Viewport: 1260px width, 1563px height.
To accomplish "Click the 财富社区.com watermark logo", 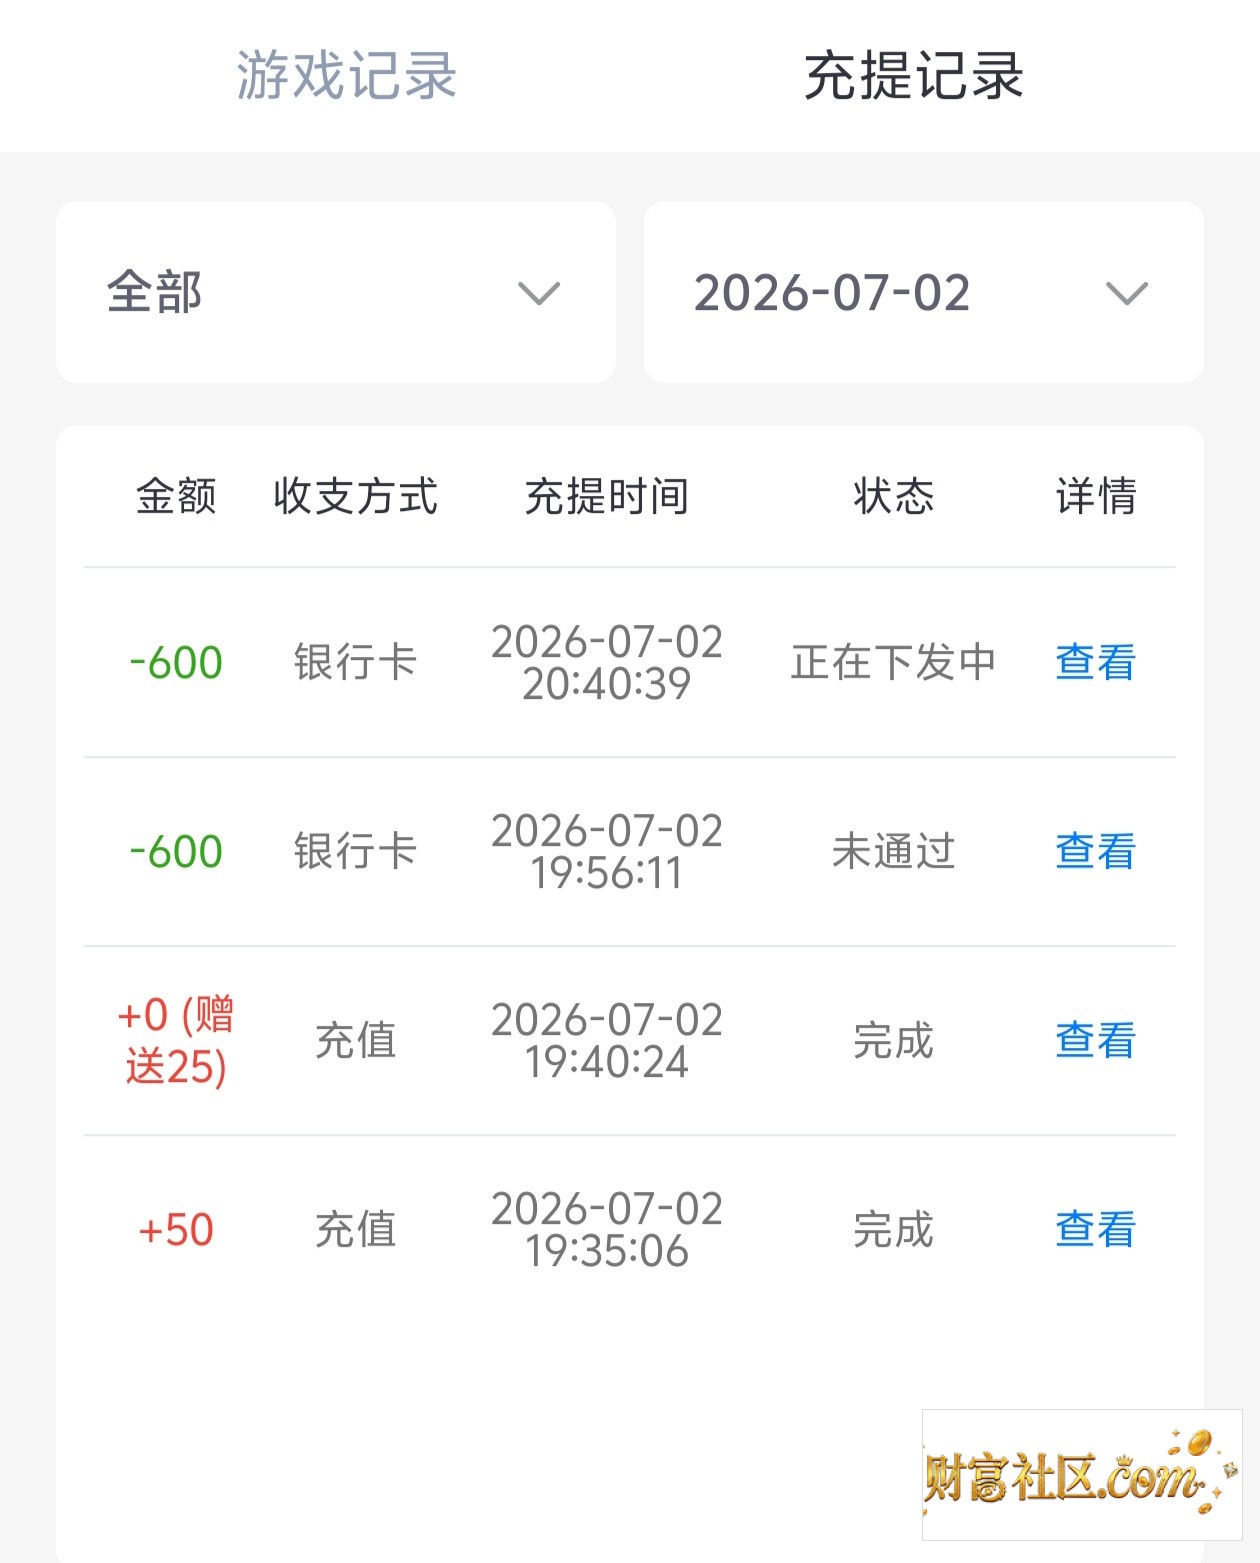I will click(1082, 1475).
